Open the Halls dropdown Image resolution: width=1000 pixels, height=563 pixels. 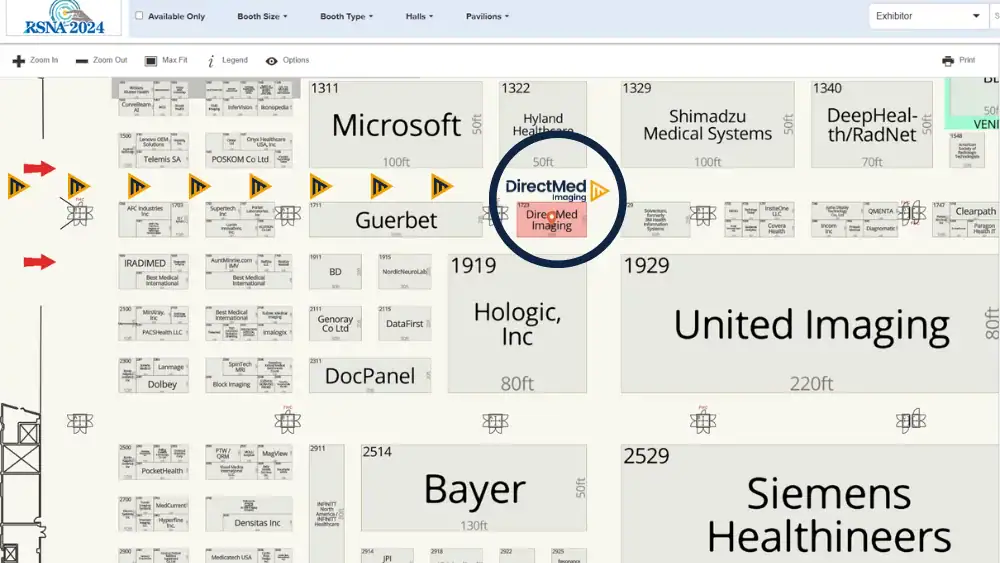click(x=419, y=16)
